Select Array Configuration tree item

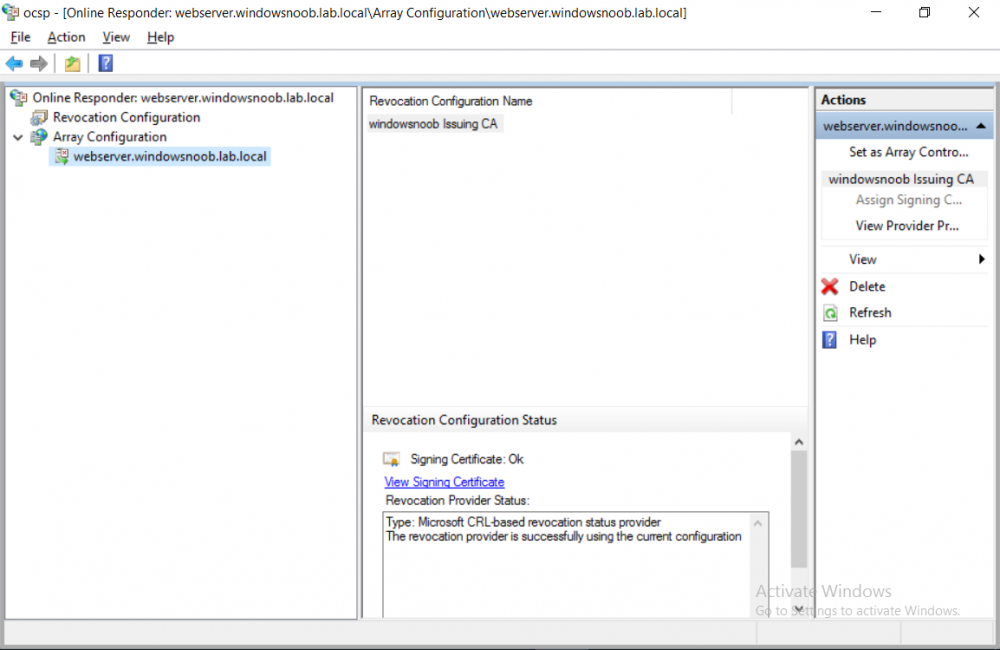[110, 137]
